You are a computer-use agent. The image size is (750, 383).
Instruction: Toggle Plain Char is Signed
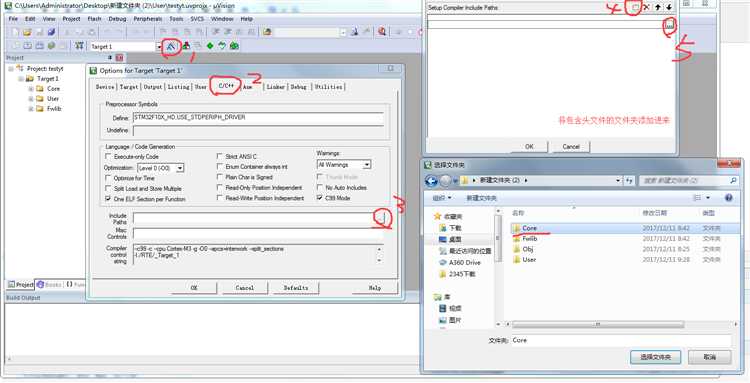tap(220, 177)
